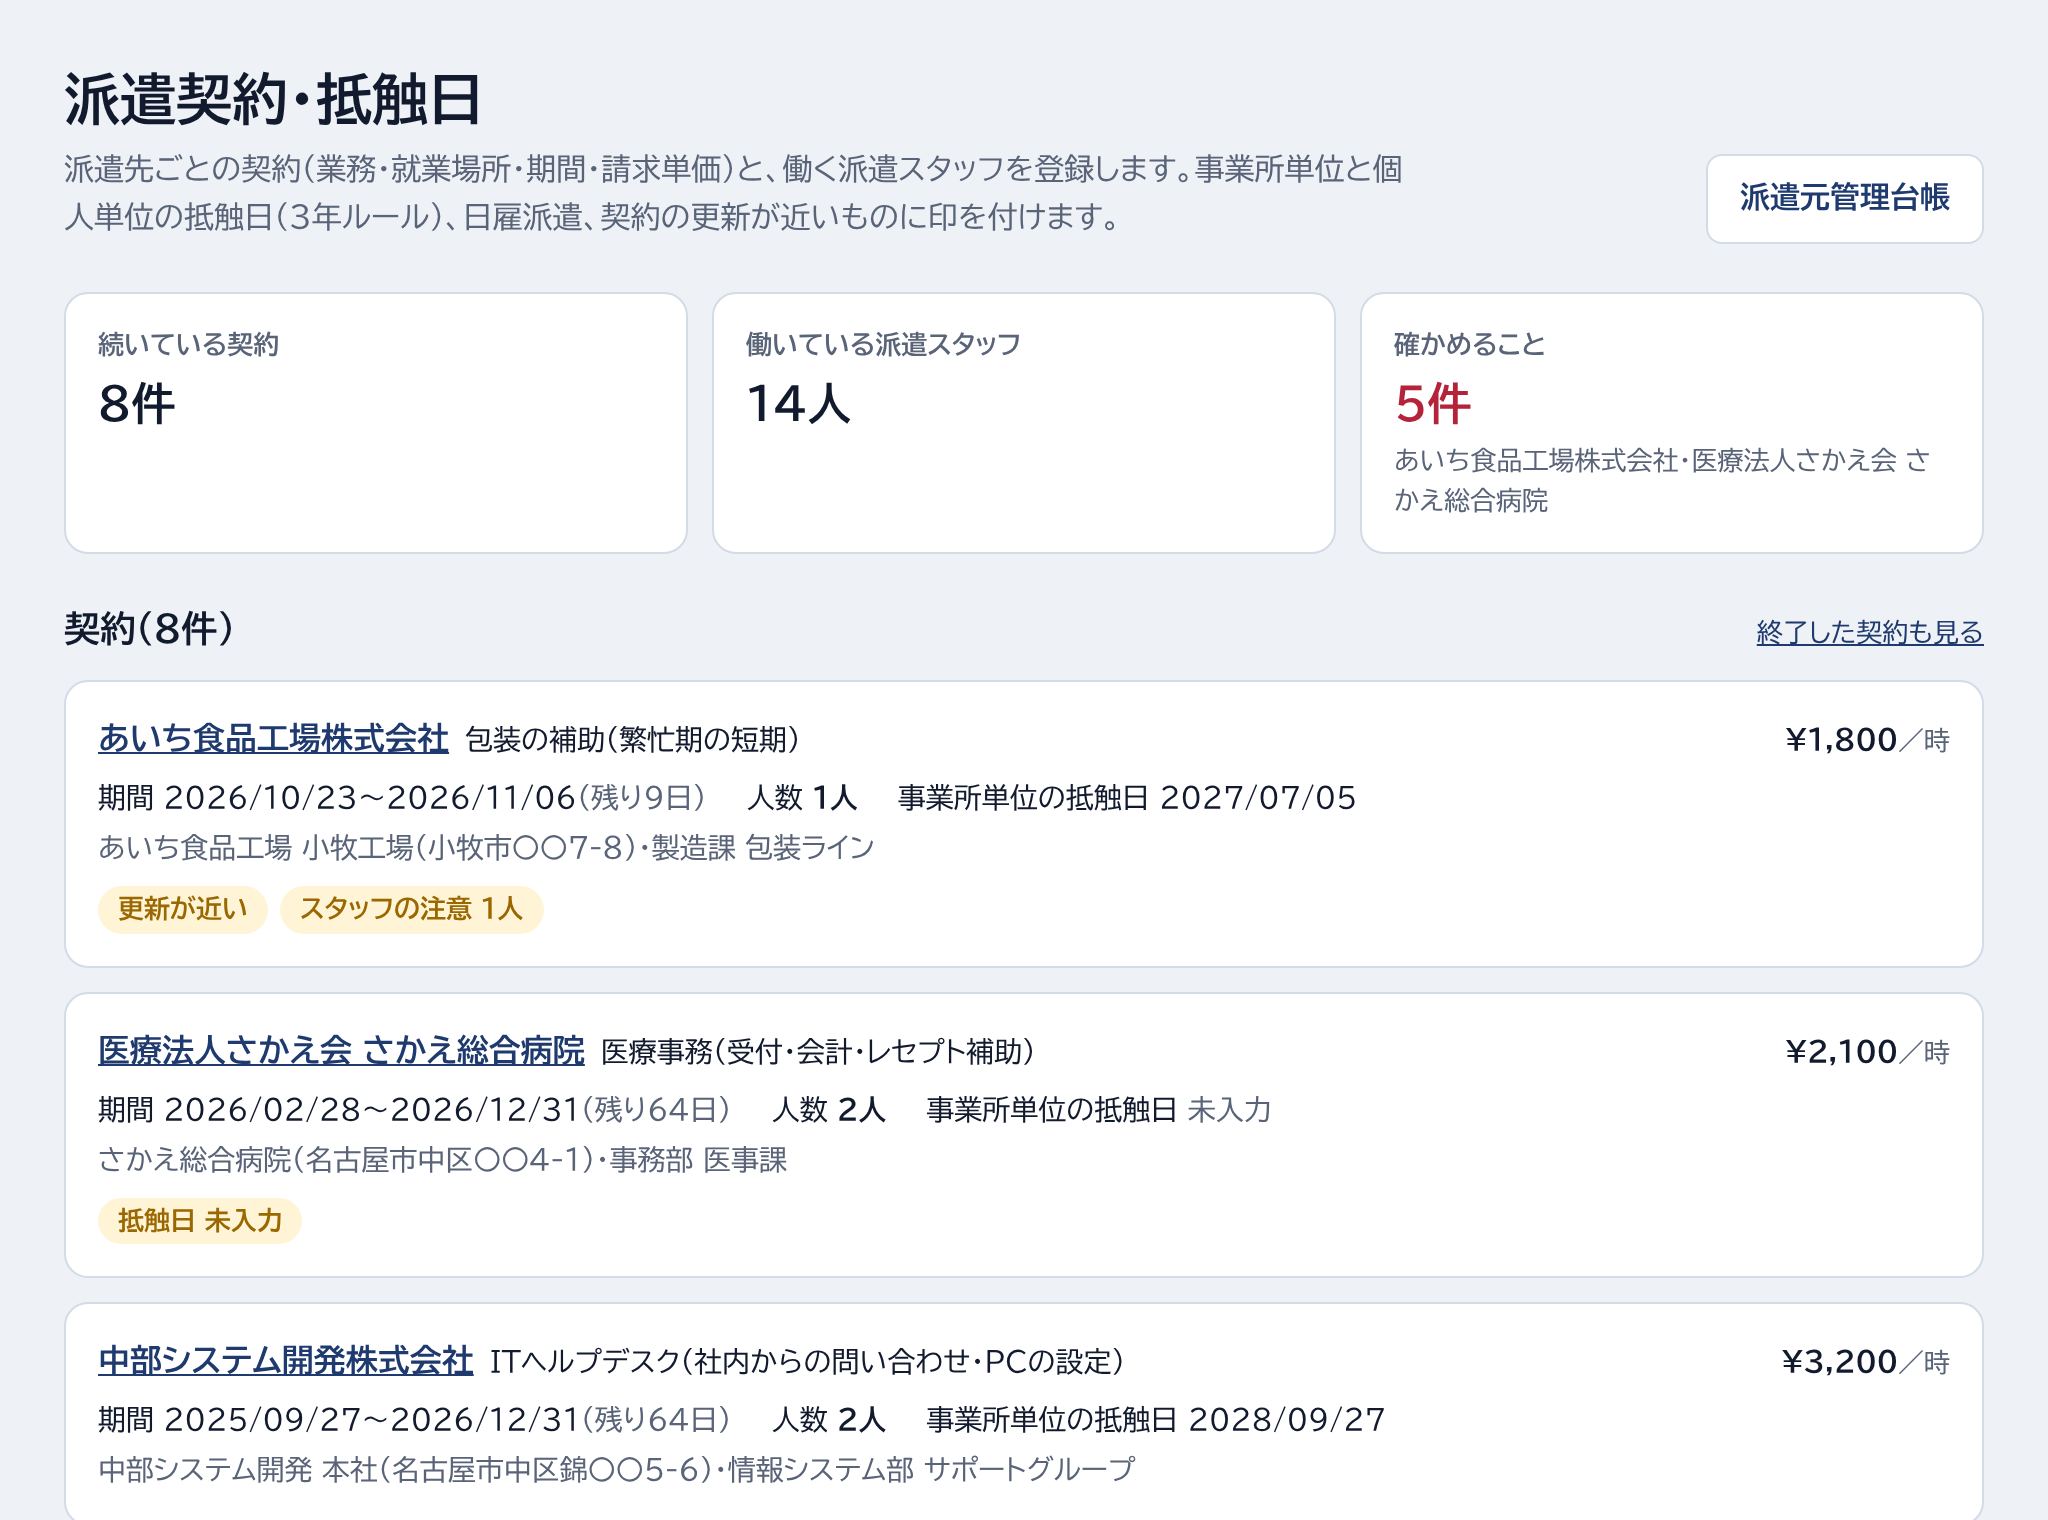Click the ¥1,800／時 rate text

(1867, 740)
